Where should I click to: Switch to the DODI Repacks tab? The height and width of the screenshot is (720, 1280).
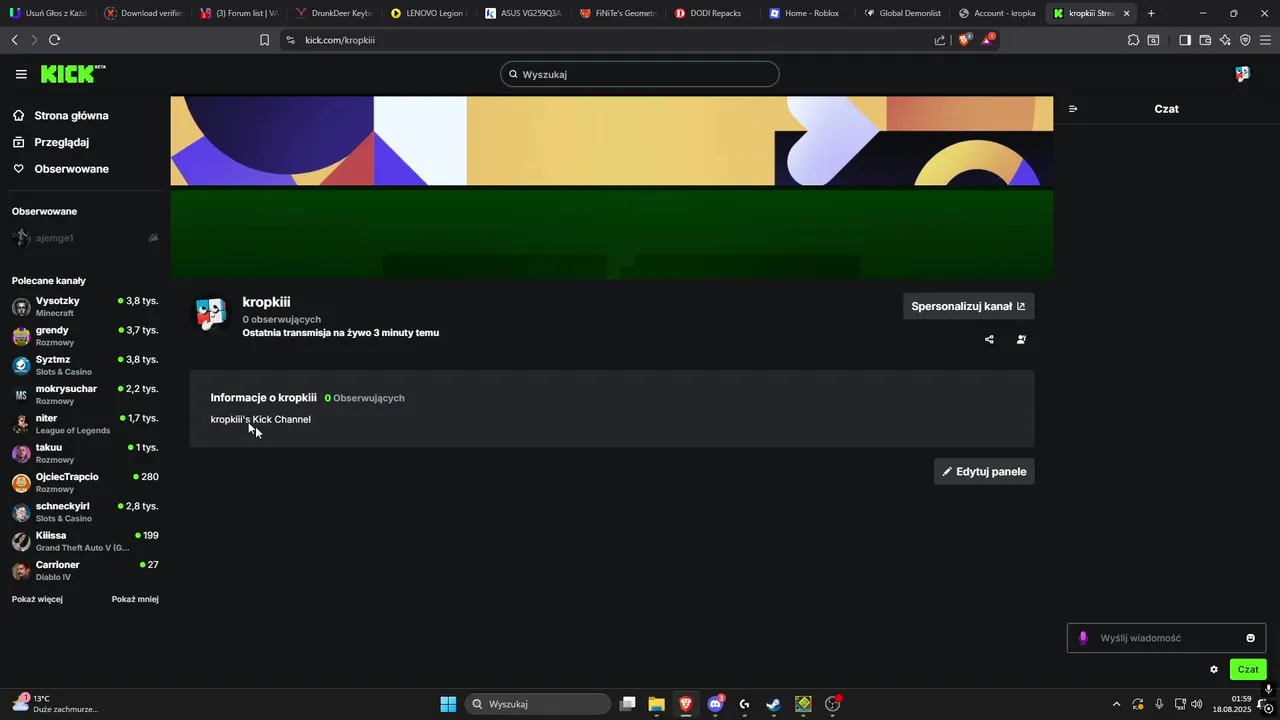tap(712, 13)
